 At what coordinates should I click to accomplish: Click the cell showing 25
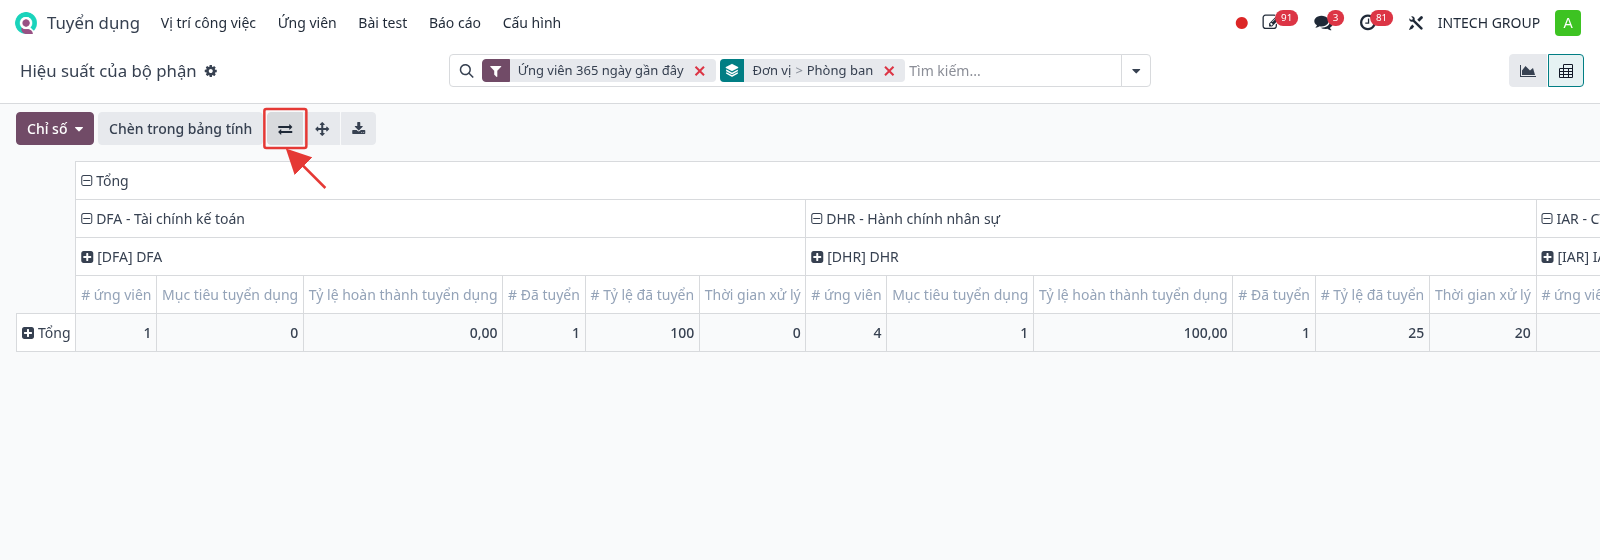[1372, 333]
